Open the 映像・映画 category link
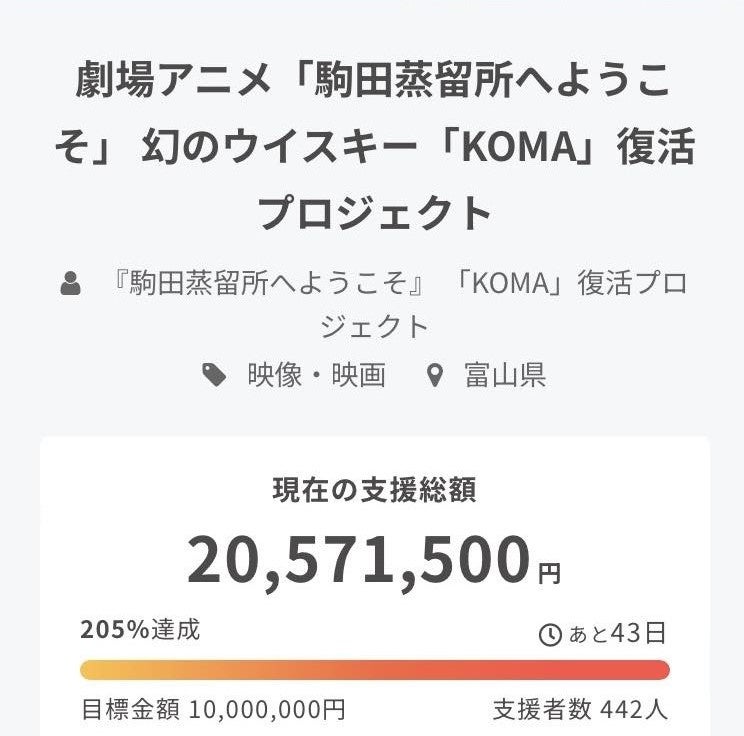Image resolution: width=744 pixels, height=736 pixels. [x=317, y=375]
